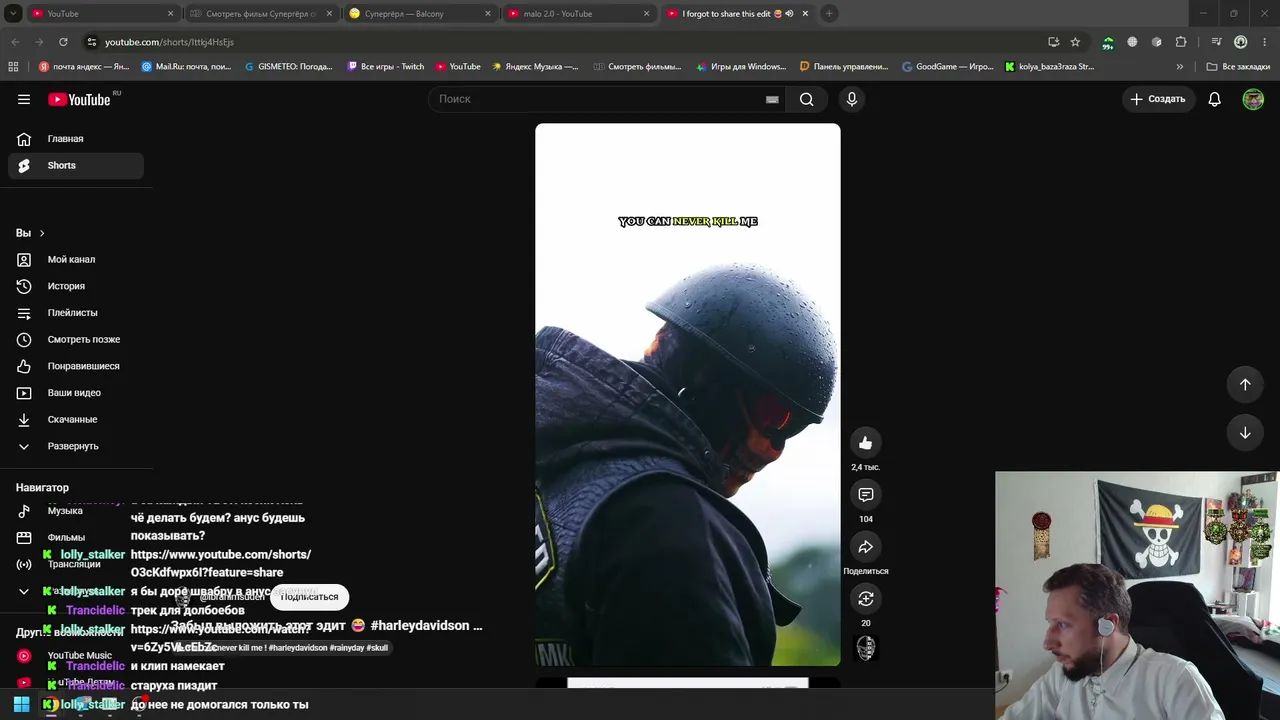Like the short with the thumbs-up
This screenshot has height=720, width=1280.
[x=866, y=443]
